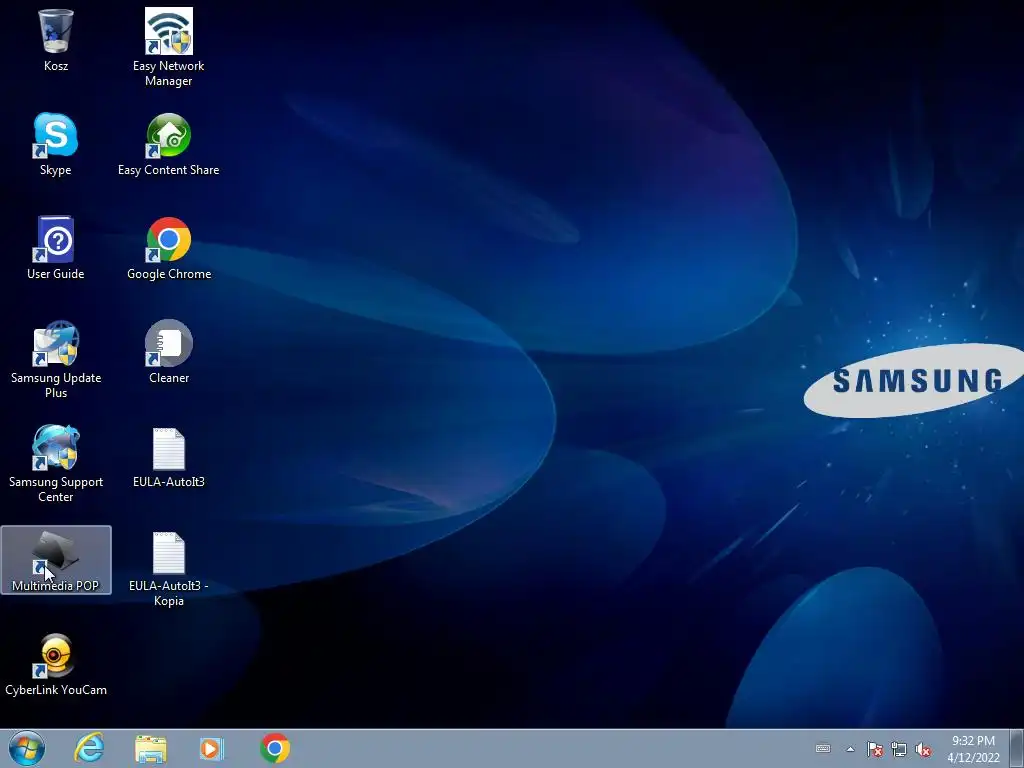Select the Easy Network Manager shortcut

168,47
